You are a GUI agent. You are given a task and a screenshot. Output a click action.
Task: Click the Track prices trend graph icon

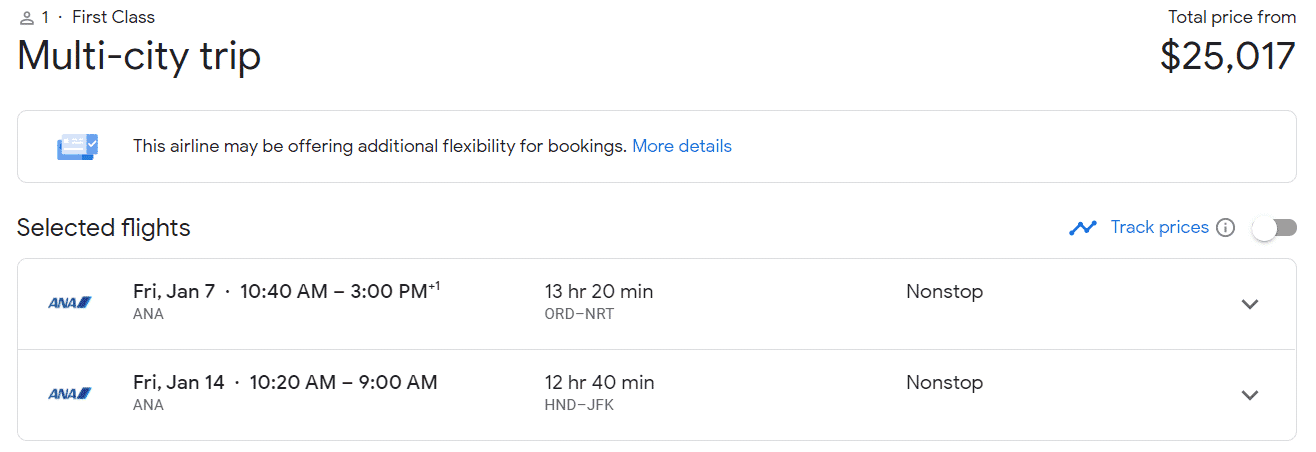(1082, 228)
